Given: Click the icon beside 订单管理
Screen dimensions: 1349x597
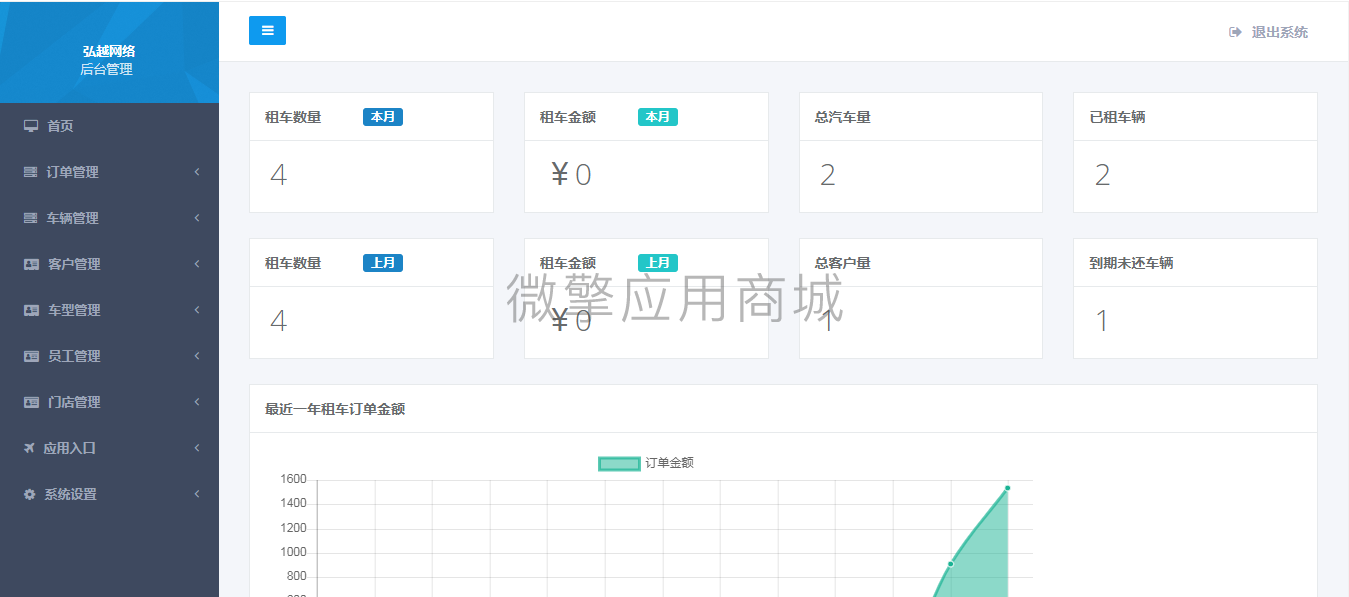Looking at the screenshot, I should coord(30,172).
